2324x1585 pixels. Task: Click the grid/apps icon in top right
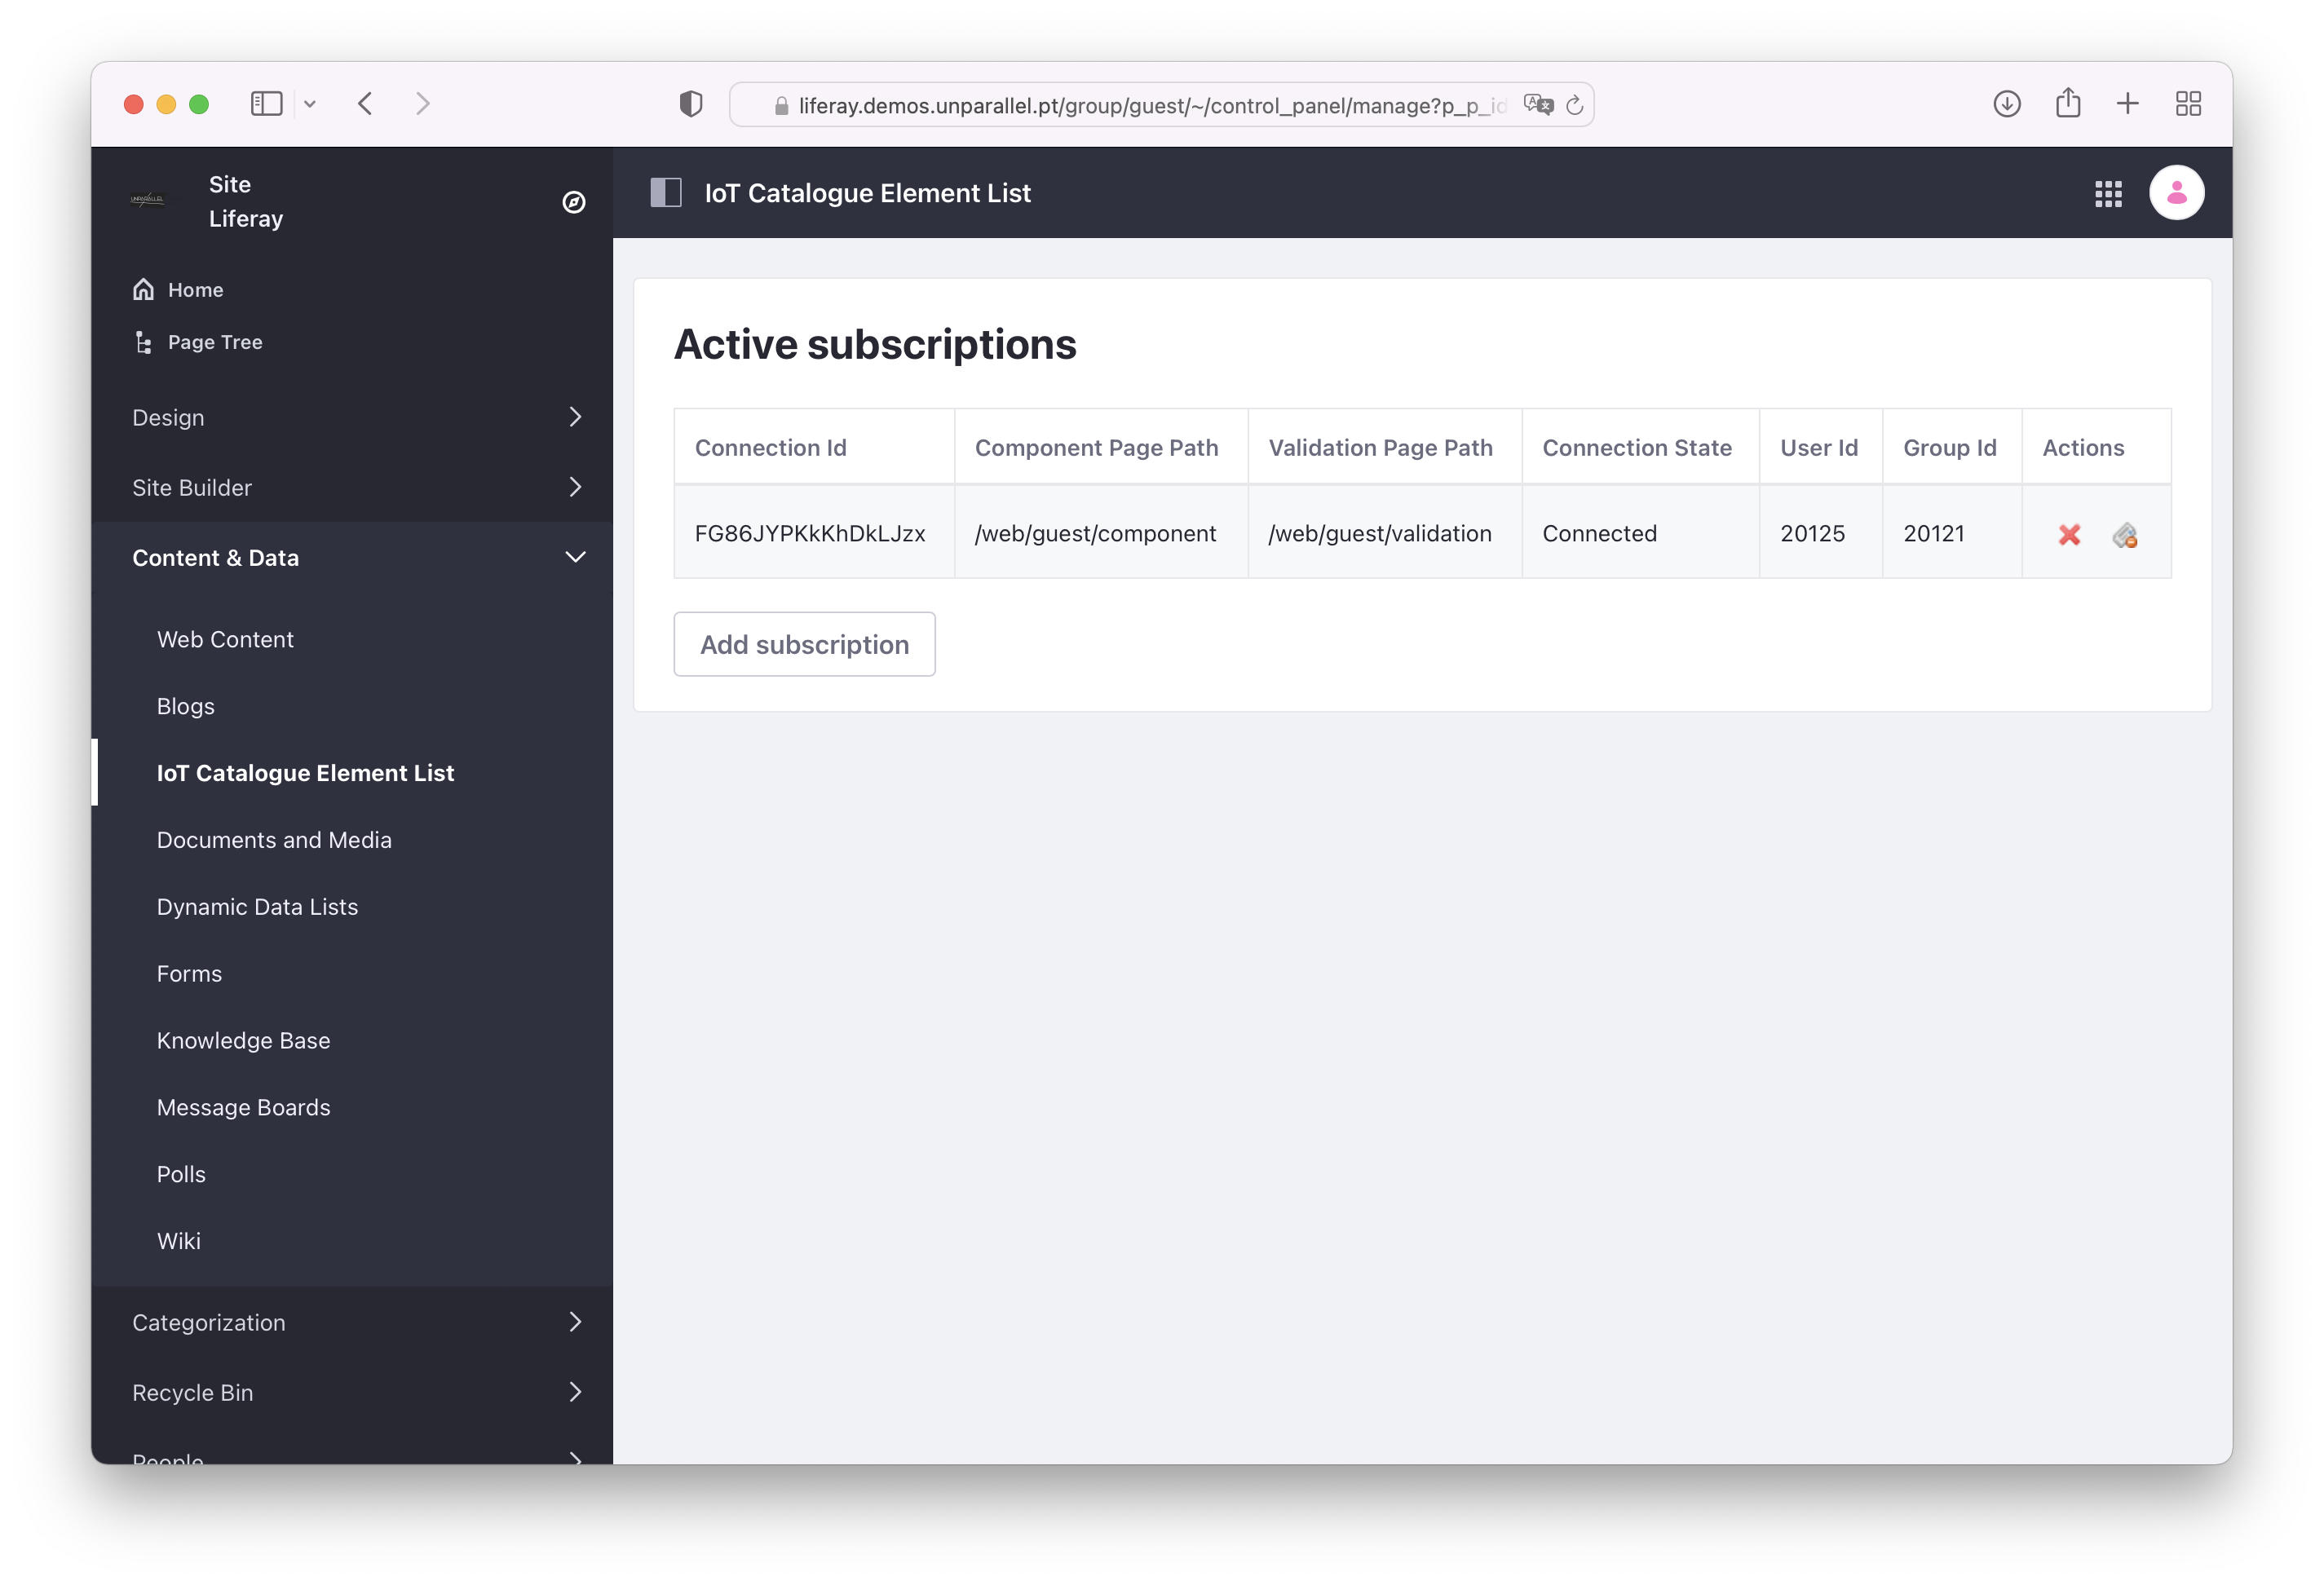(2109, 192)
